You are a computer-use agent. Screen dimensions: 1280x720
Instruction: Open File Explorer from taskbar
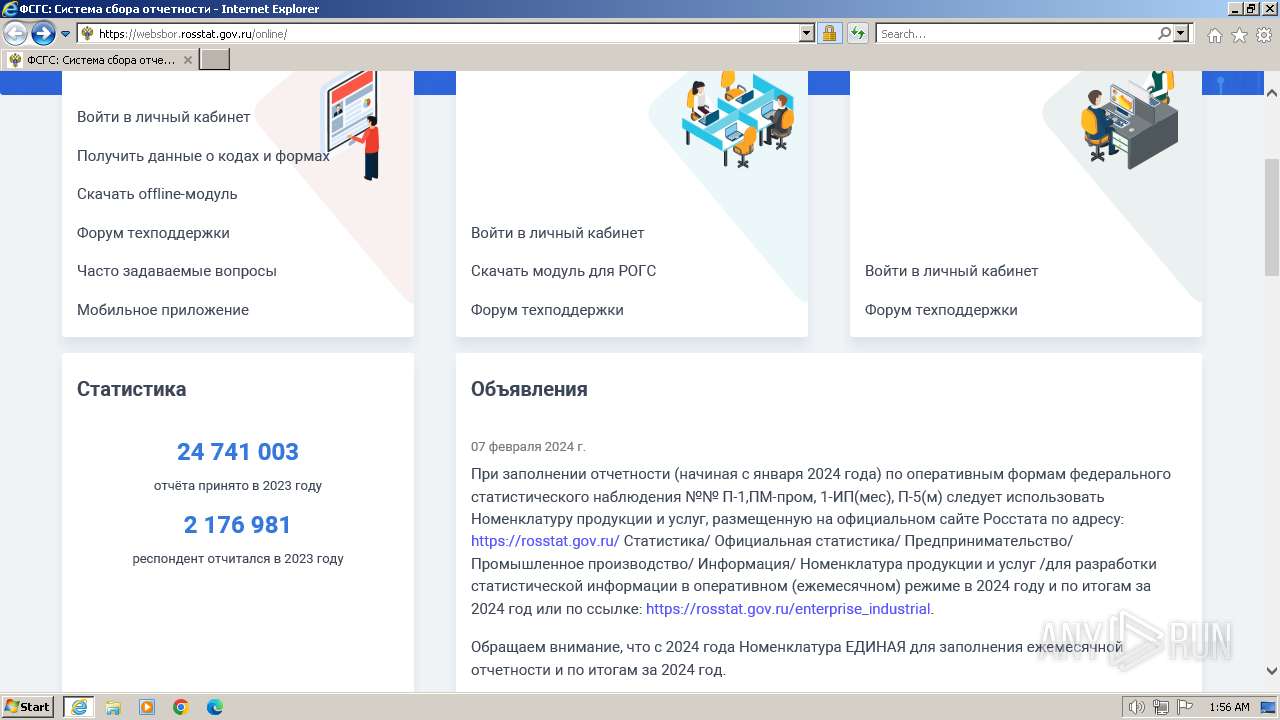(113, 707)
